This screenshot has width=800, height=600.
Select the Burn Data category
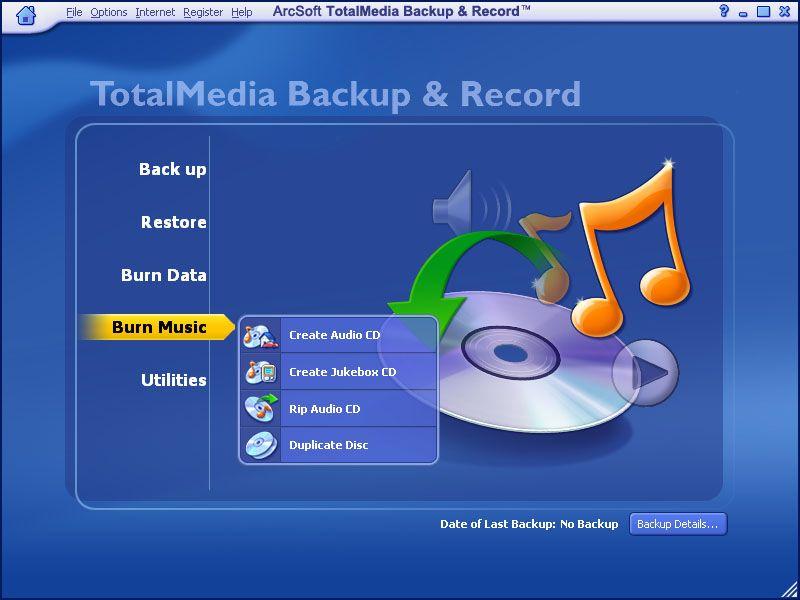[163, 275]
